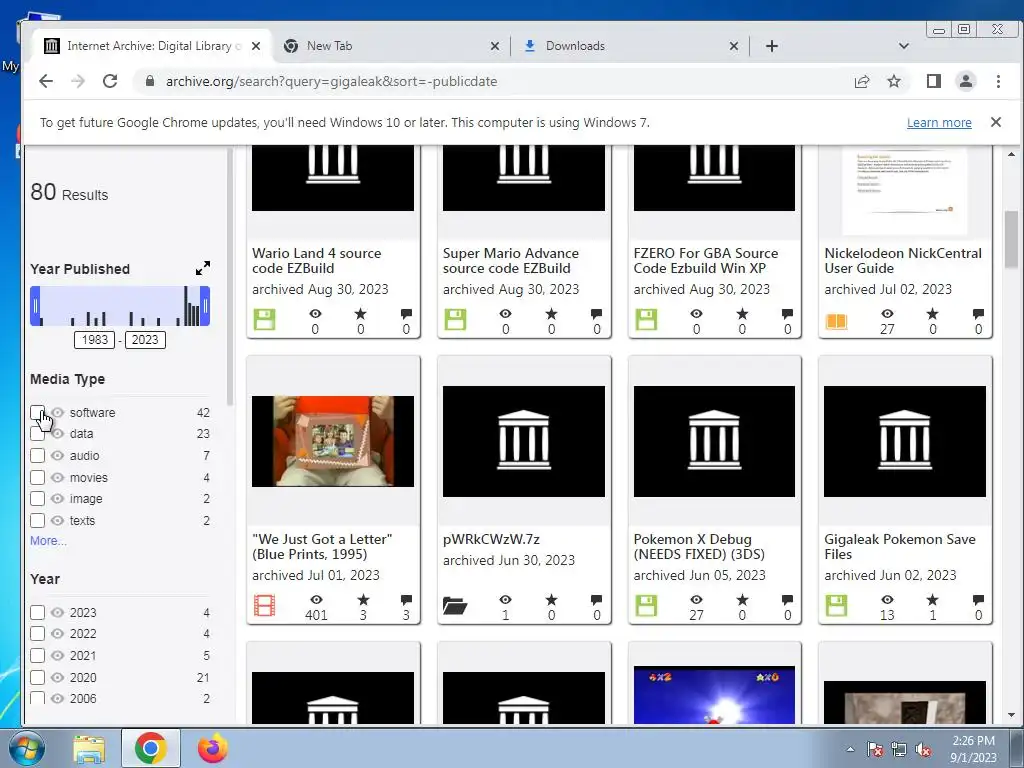Check the movies media type checkbox
Viewport: 1024px width, 768px height.
[37, 477]
